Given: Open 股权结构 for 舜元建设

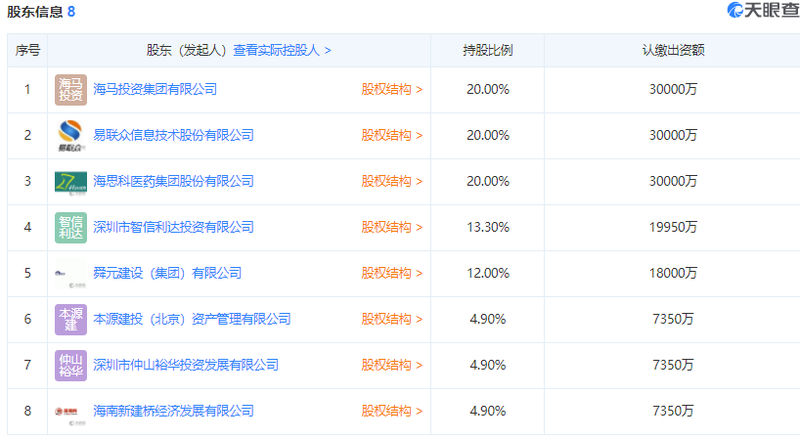Looking at the screenshot, I should click(x=392, y=273).
